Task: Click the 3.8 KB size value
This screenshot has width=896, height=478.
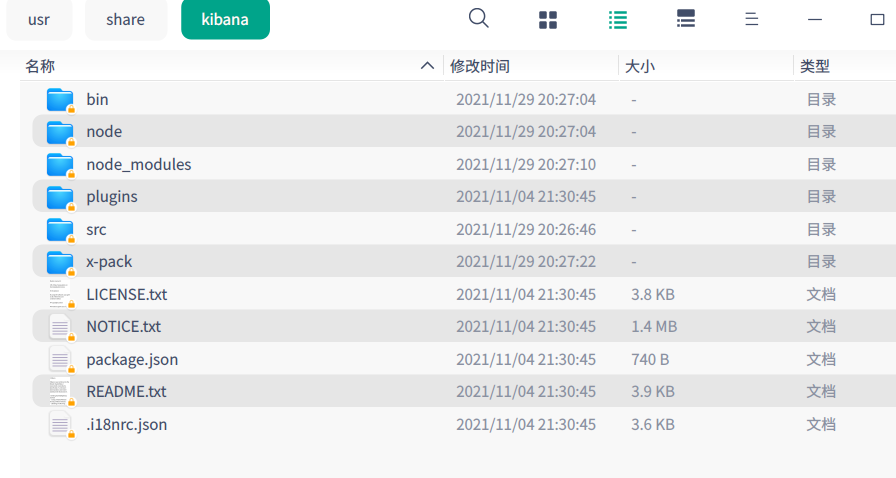Action: pos(653,294)
